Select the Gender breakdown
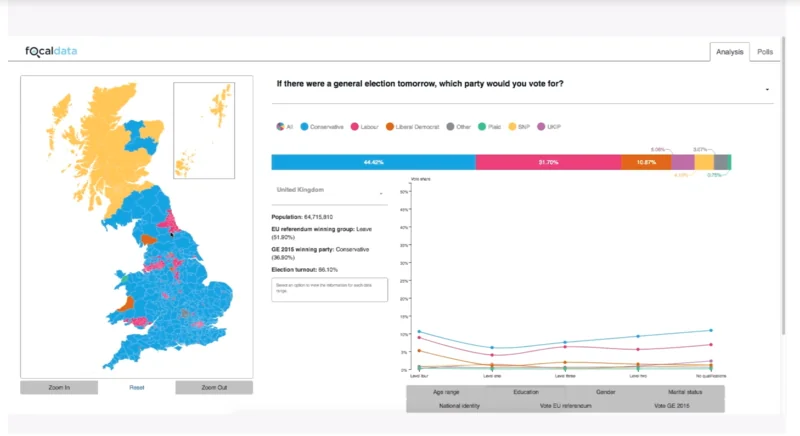 606,392
